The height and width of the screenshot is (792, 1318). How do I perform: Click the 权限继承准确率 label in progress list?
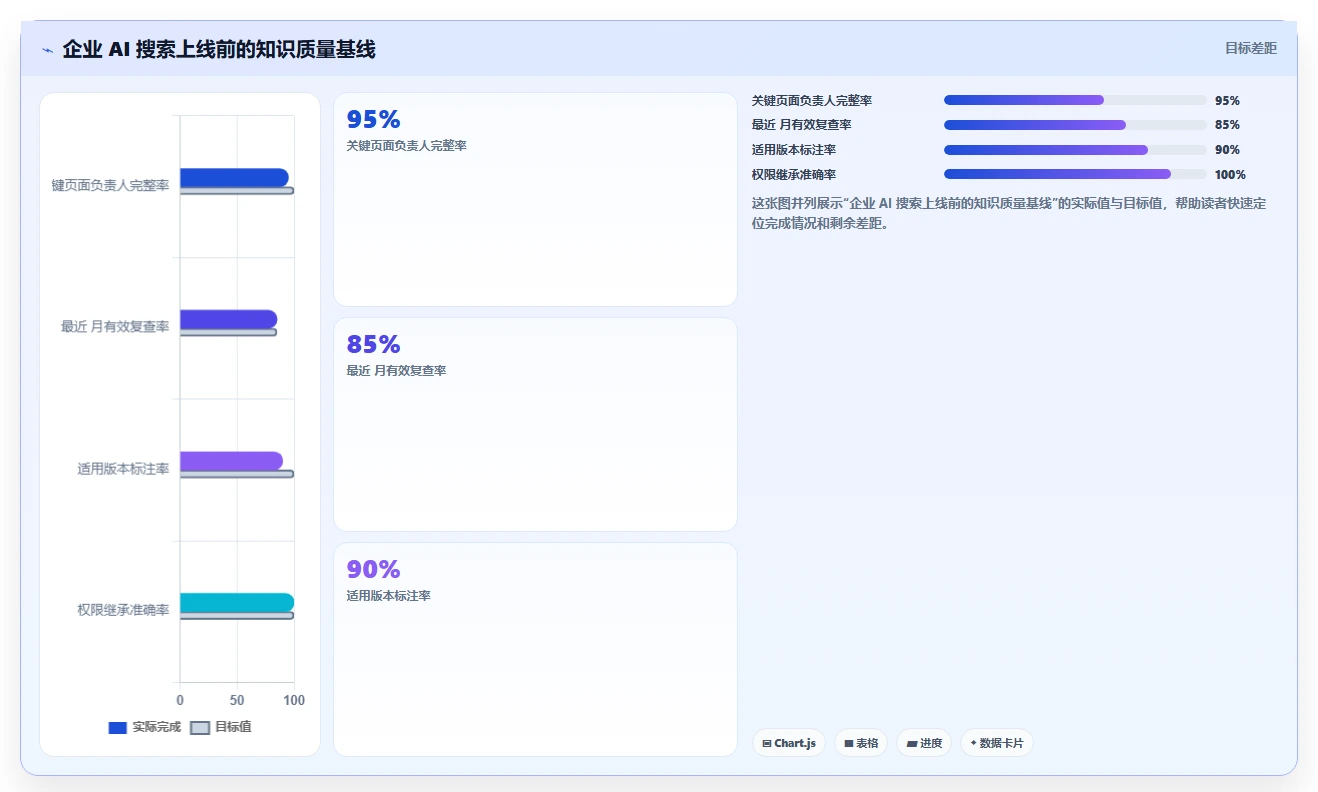point(794,174)
